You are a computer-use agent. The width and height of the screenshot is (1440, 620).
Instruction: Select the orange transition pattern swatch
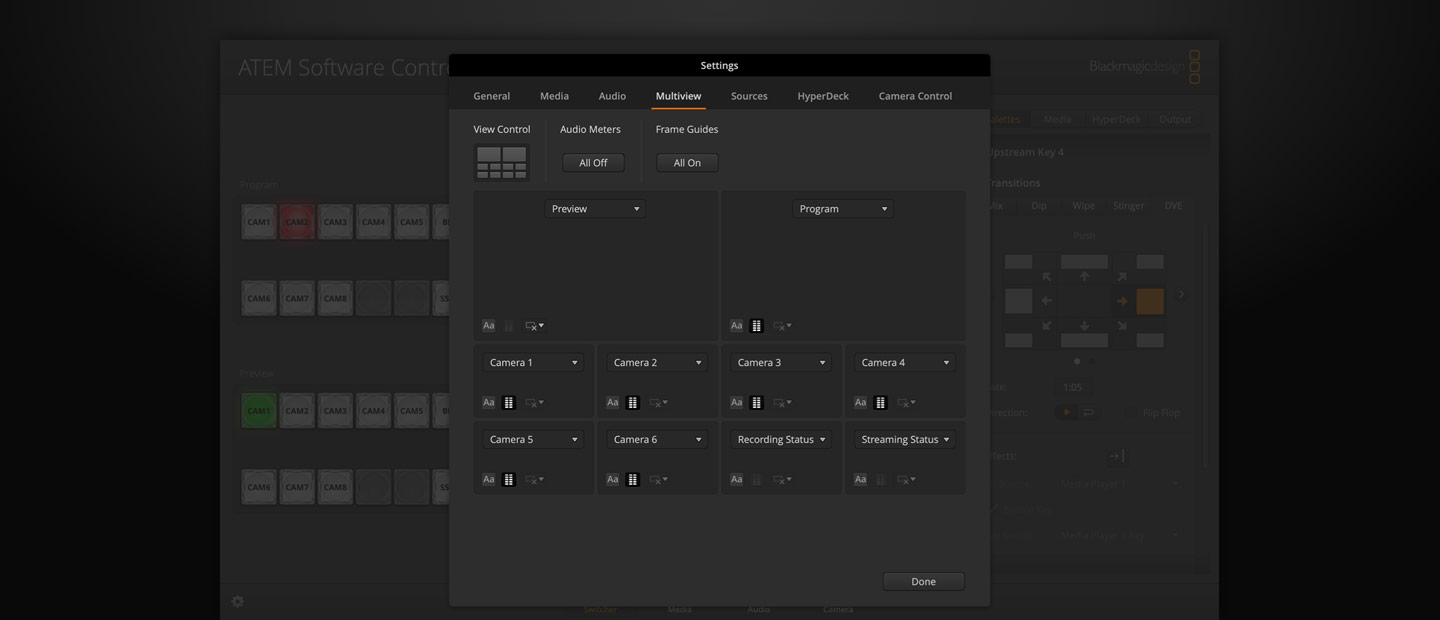point(1150,301)
